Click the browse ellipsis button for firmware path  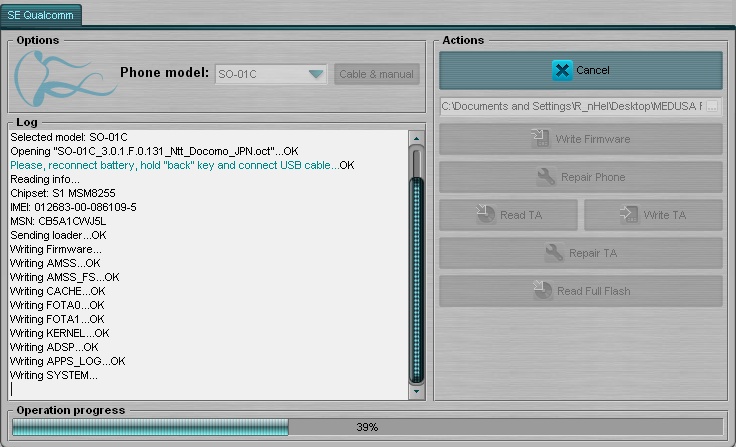click(712, 107)
